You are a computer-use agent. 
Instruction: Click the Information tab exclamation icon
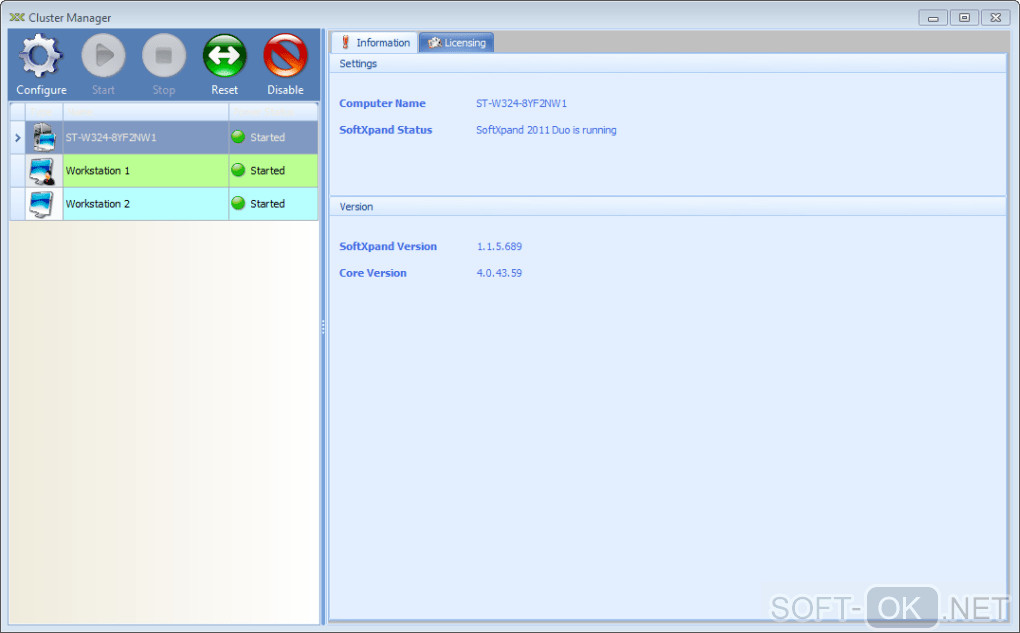pos(345,42)
